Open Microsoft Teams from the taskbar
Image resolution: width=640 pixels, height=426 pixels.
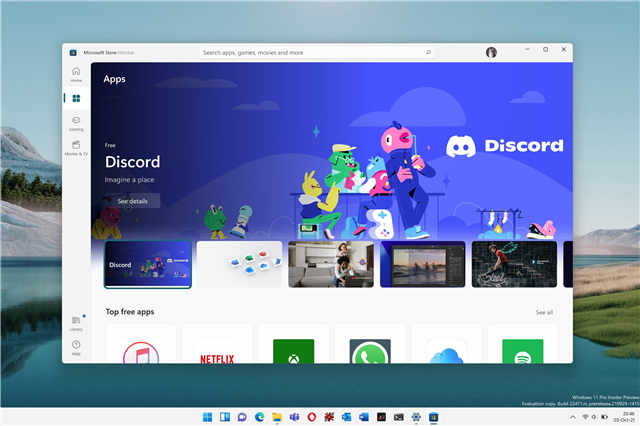(294, 417)
